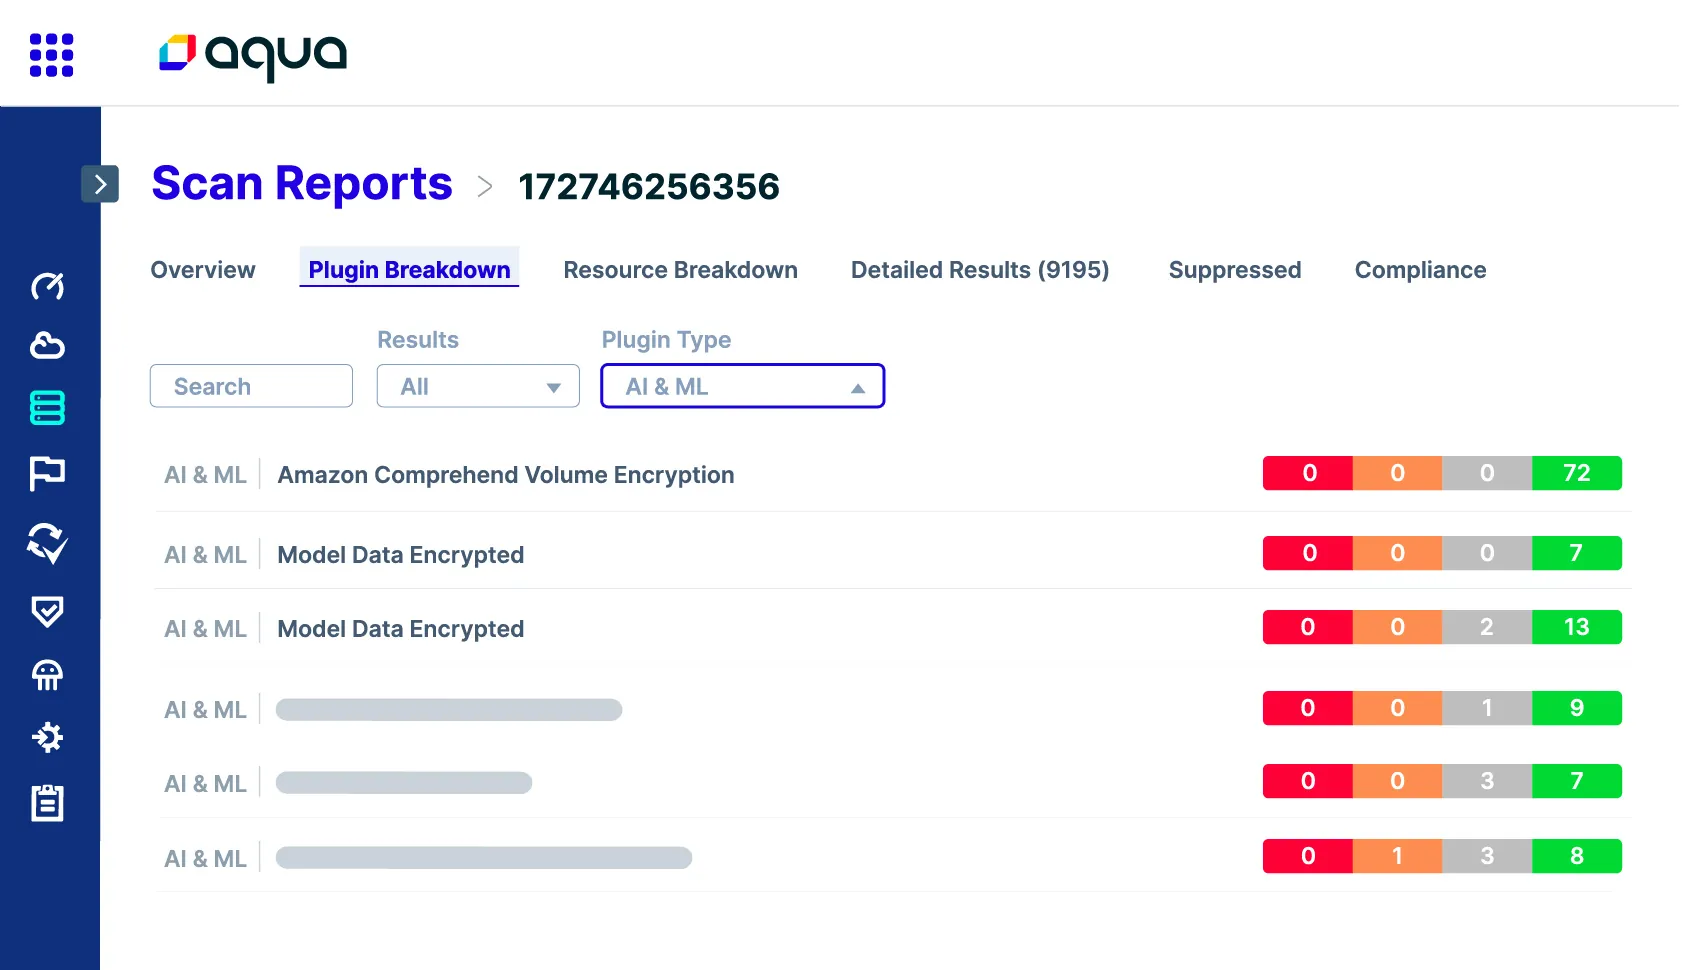The width and height of the screenshot is (1690, 970).
Task: Click the green 9 pass count
Action: tap(1577, 708)
